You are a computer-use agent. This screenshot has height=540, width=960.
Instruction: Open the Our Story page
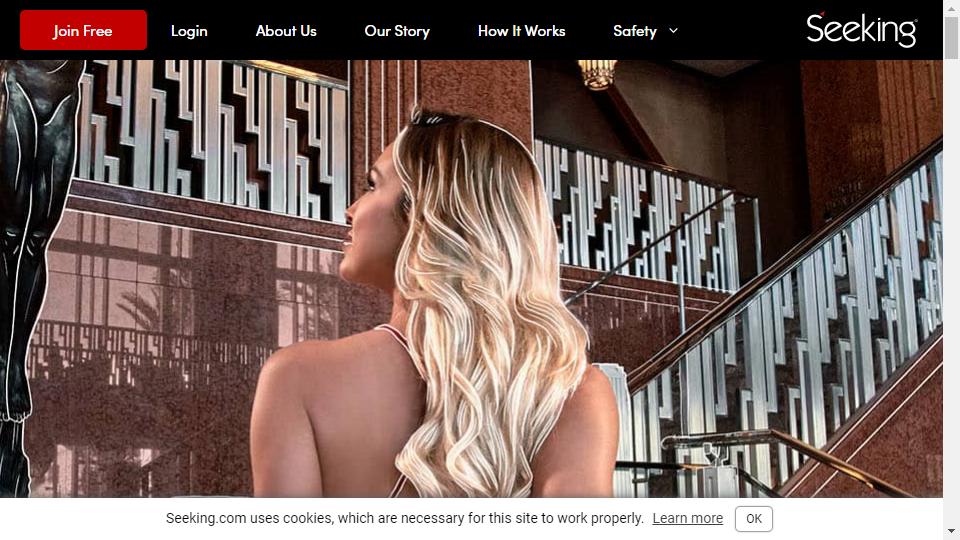pos(397,31)
